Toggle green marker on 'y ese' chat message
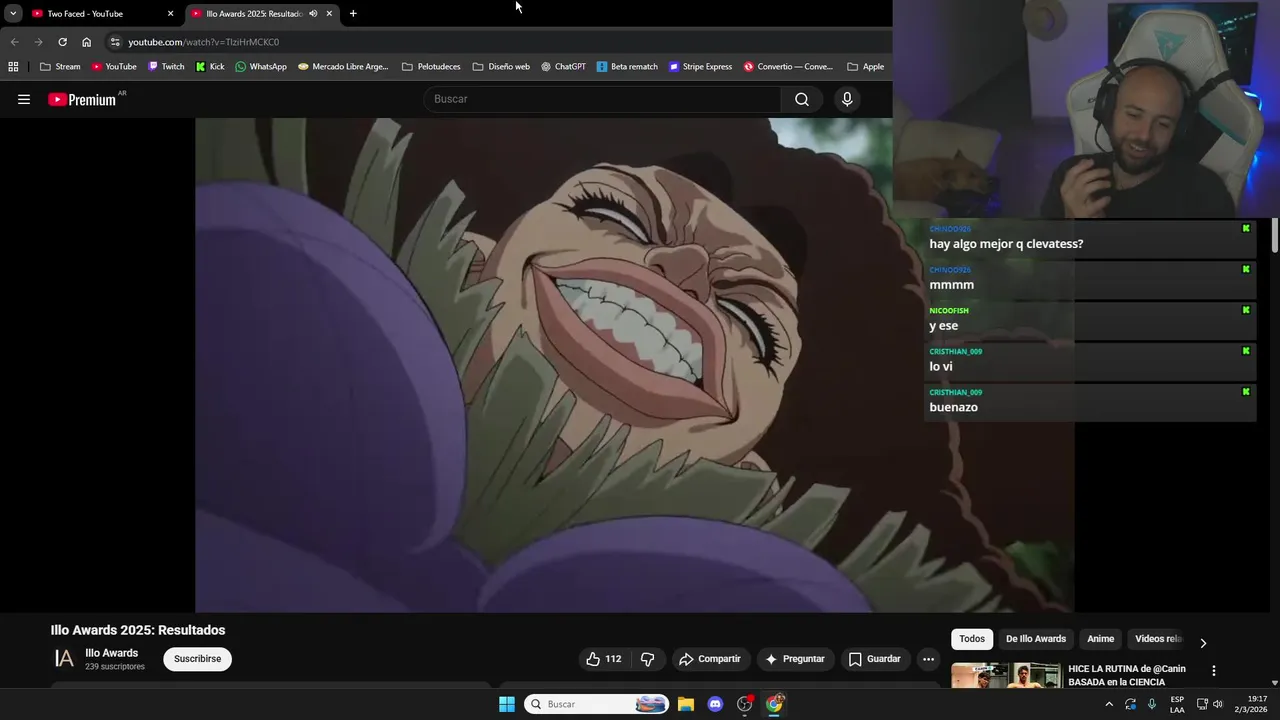This screenshot has height=720, width=1280. (1246, 311)
